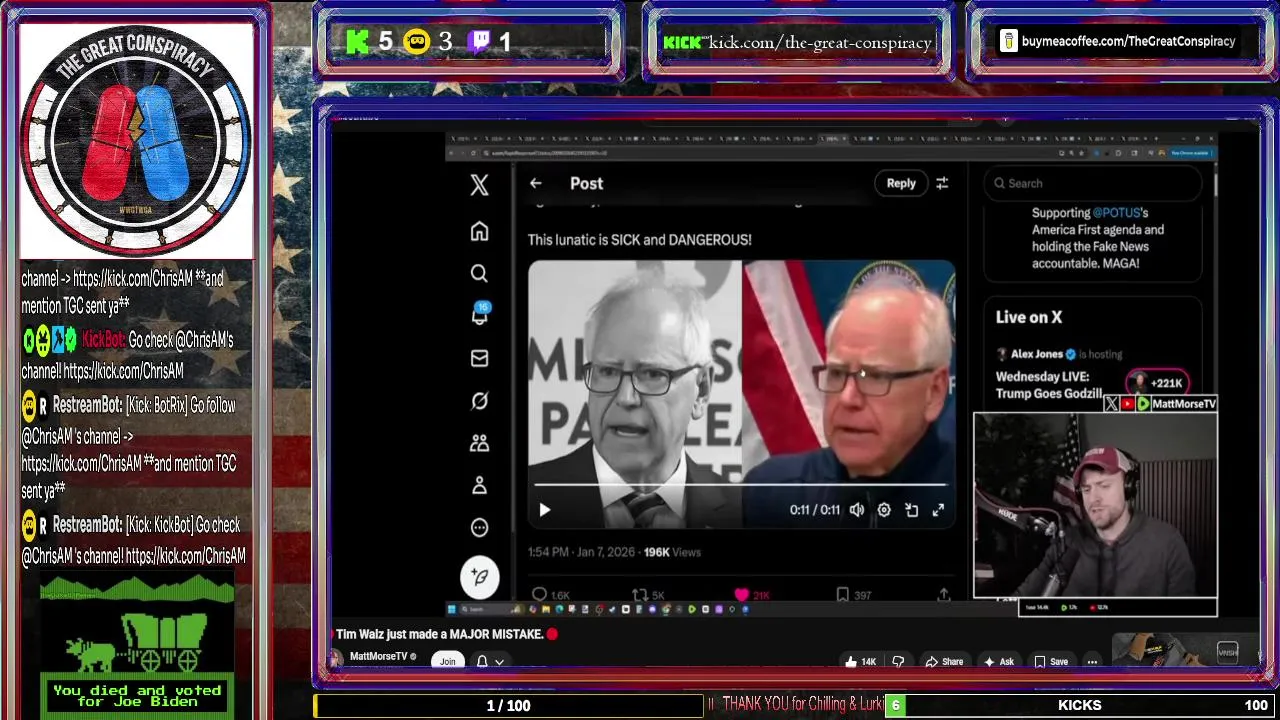The width and height of the screenshot is (1280, 720).
Task: Click the YouTube Share button
Action: pyautogui.click(x=944, y=662)
